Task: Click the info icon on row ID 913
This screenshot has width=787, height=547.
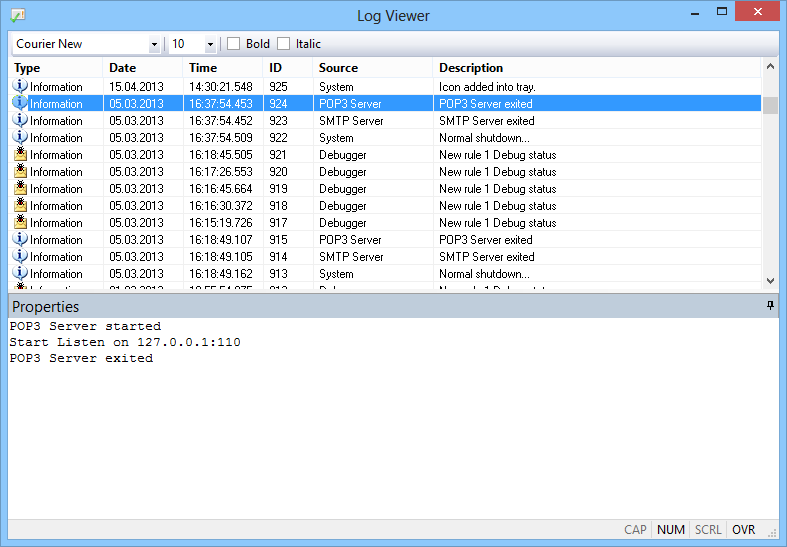Action: (x=20, y=273)
